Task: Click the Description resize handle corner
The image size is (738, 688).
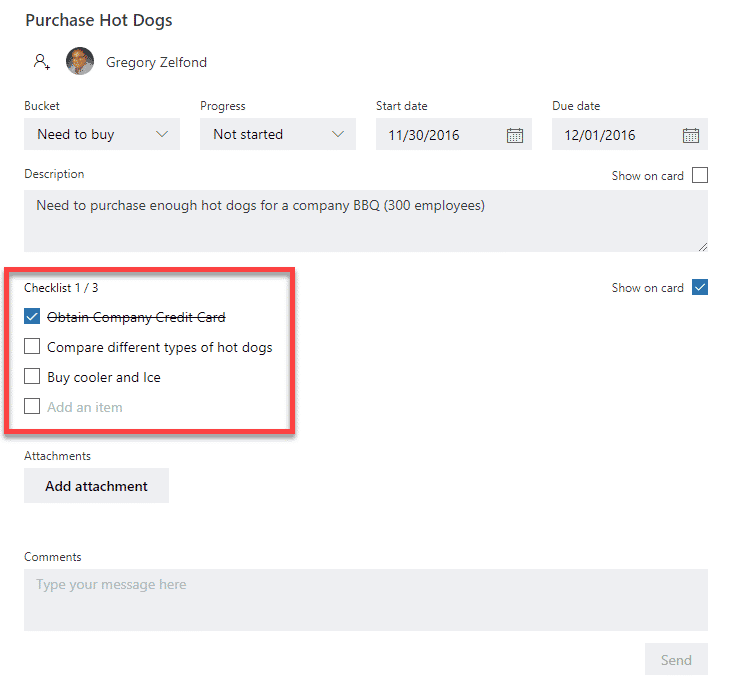Action: [x=703, y=247]
